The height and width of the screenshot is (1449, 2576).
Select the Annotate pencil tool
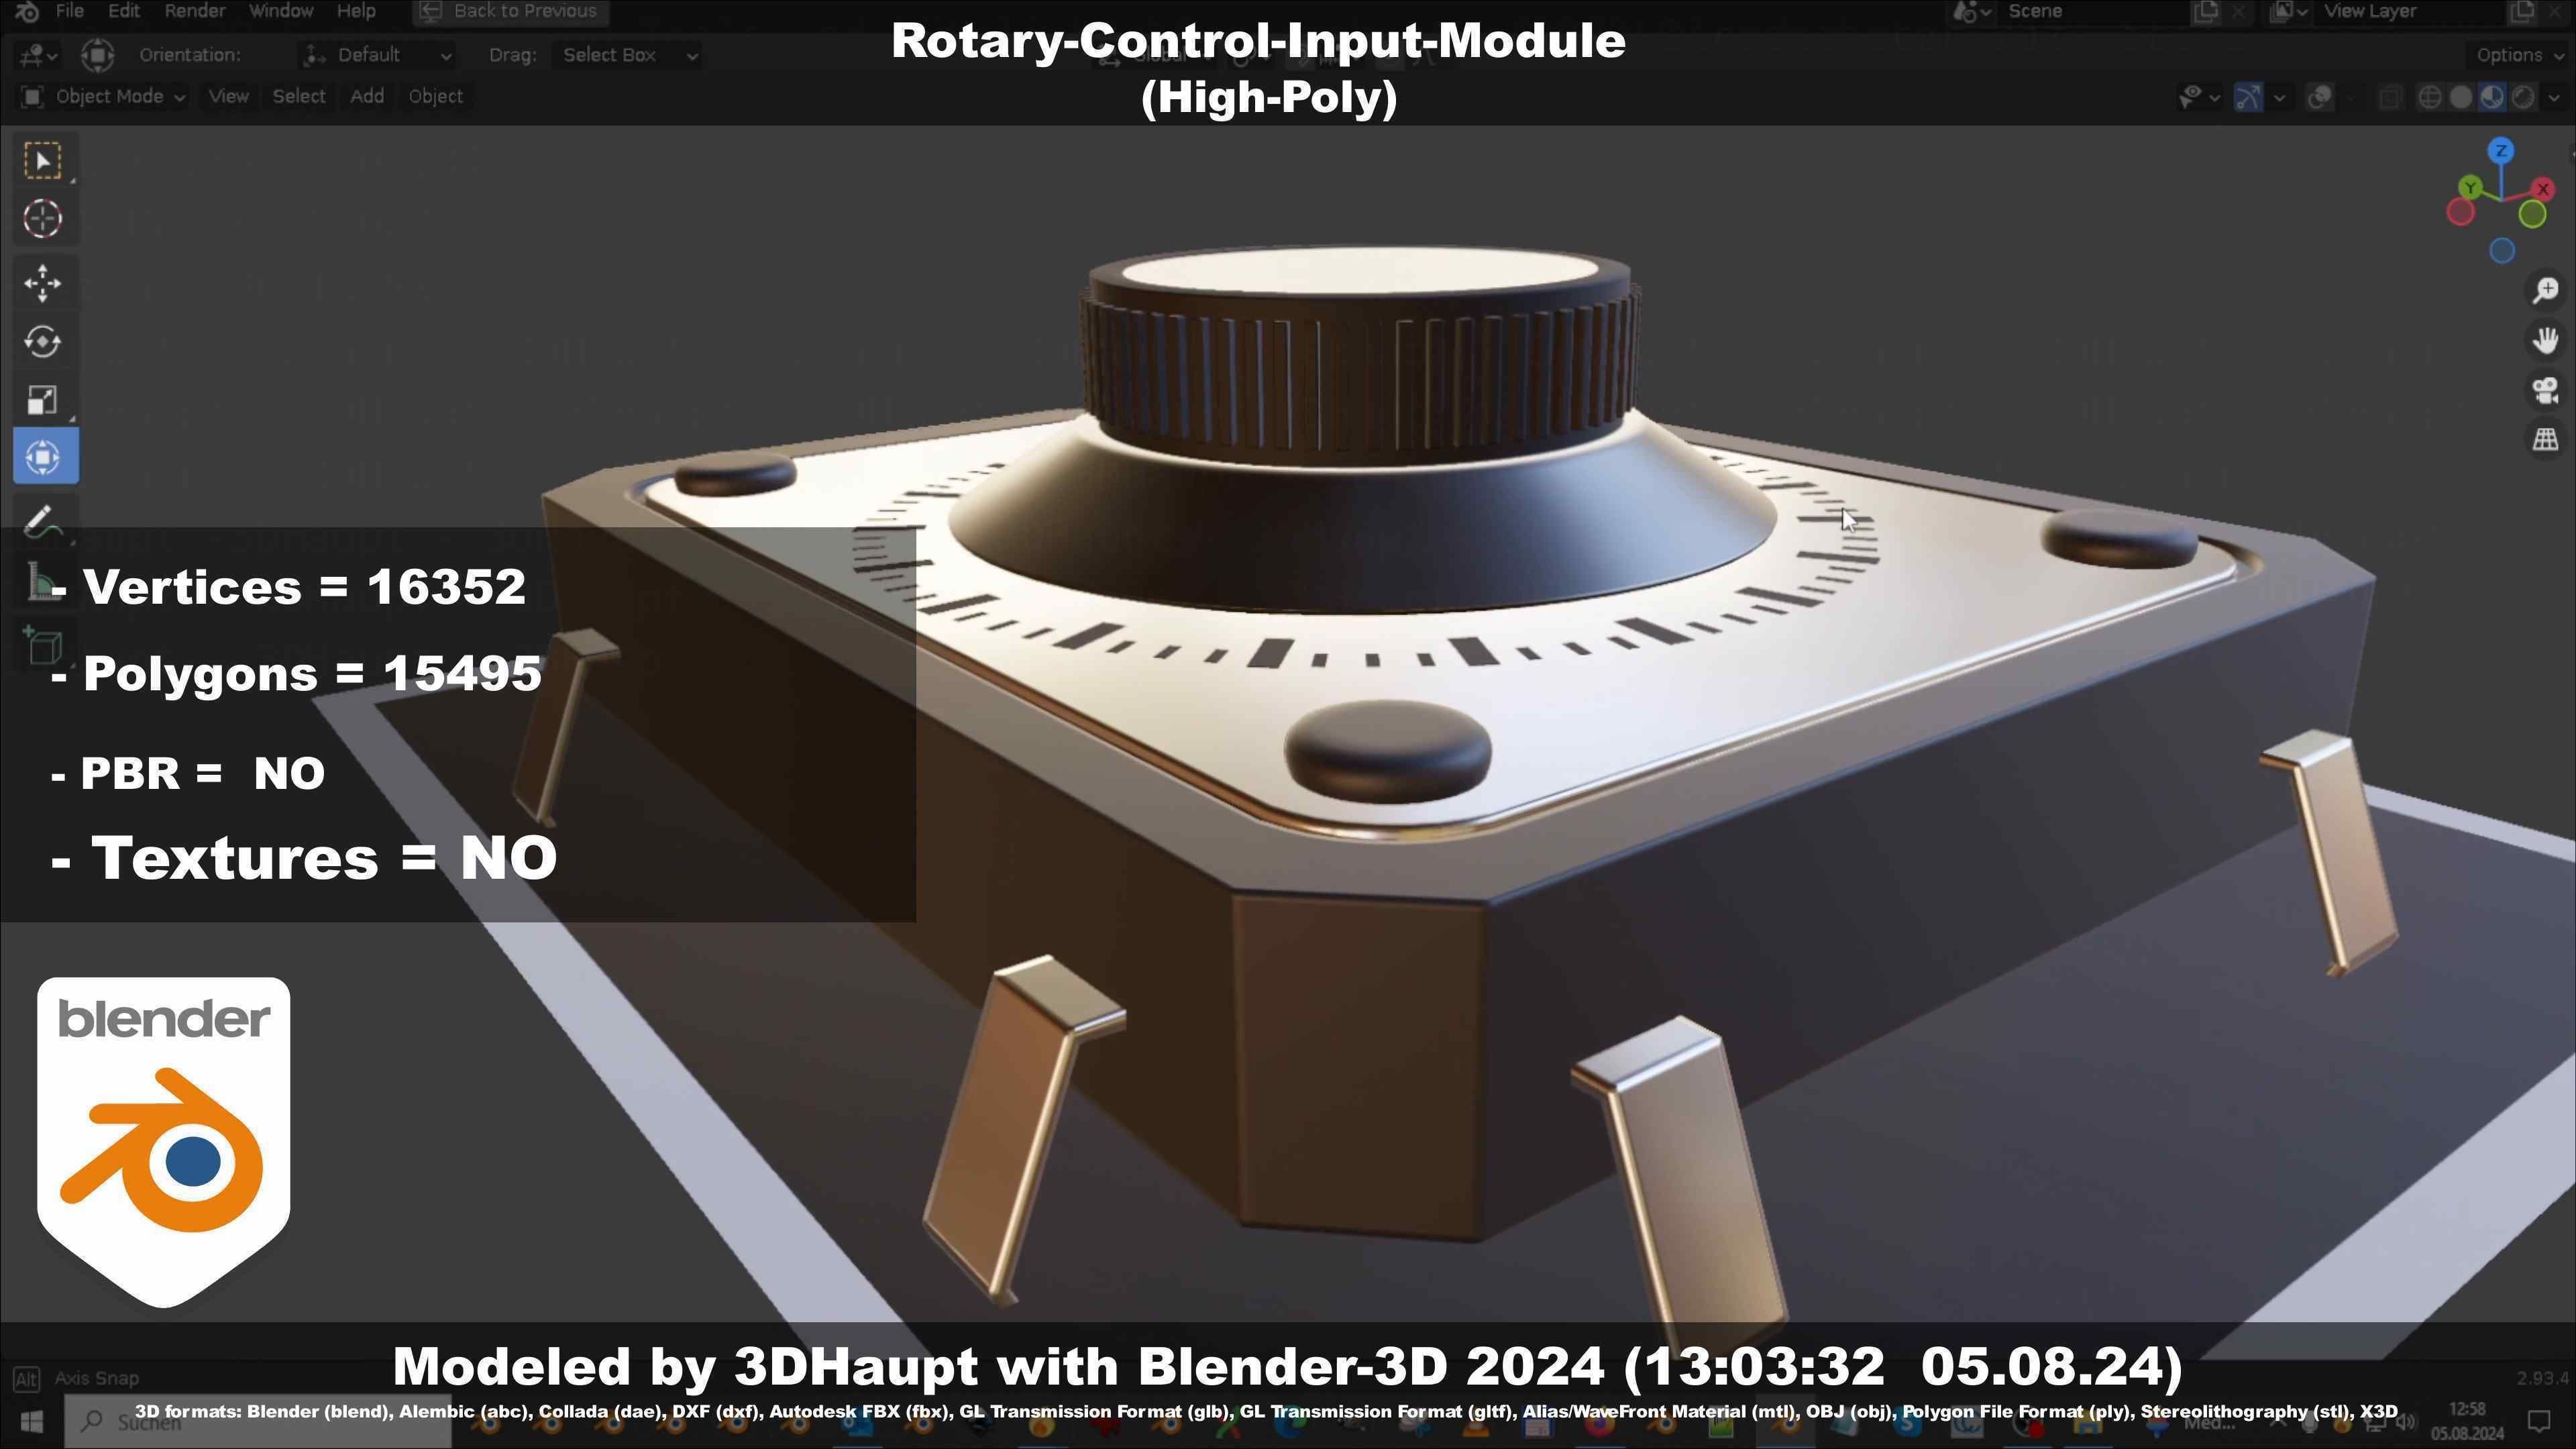42,521
